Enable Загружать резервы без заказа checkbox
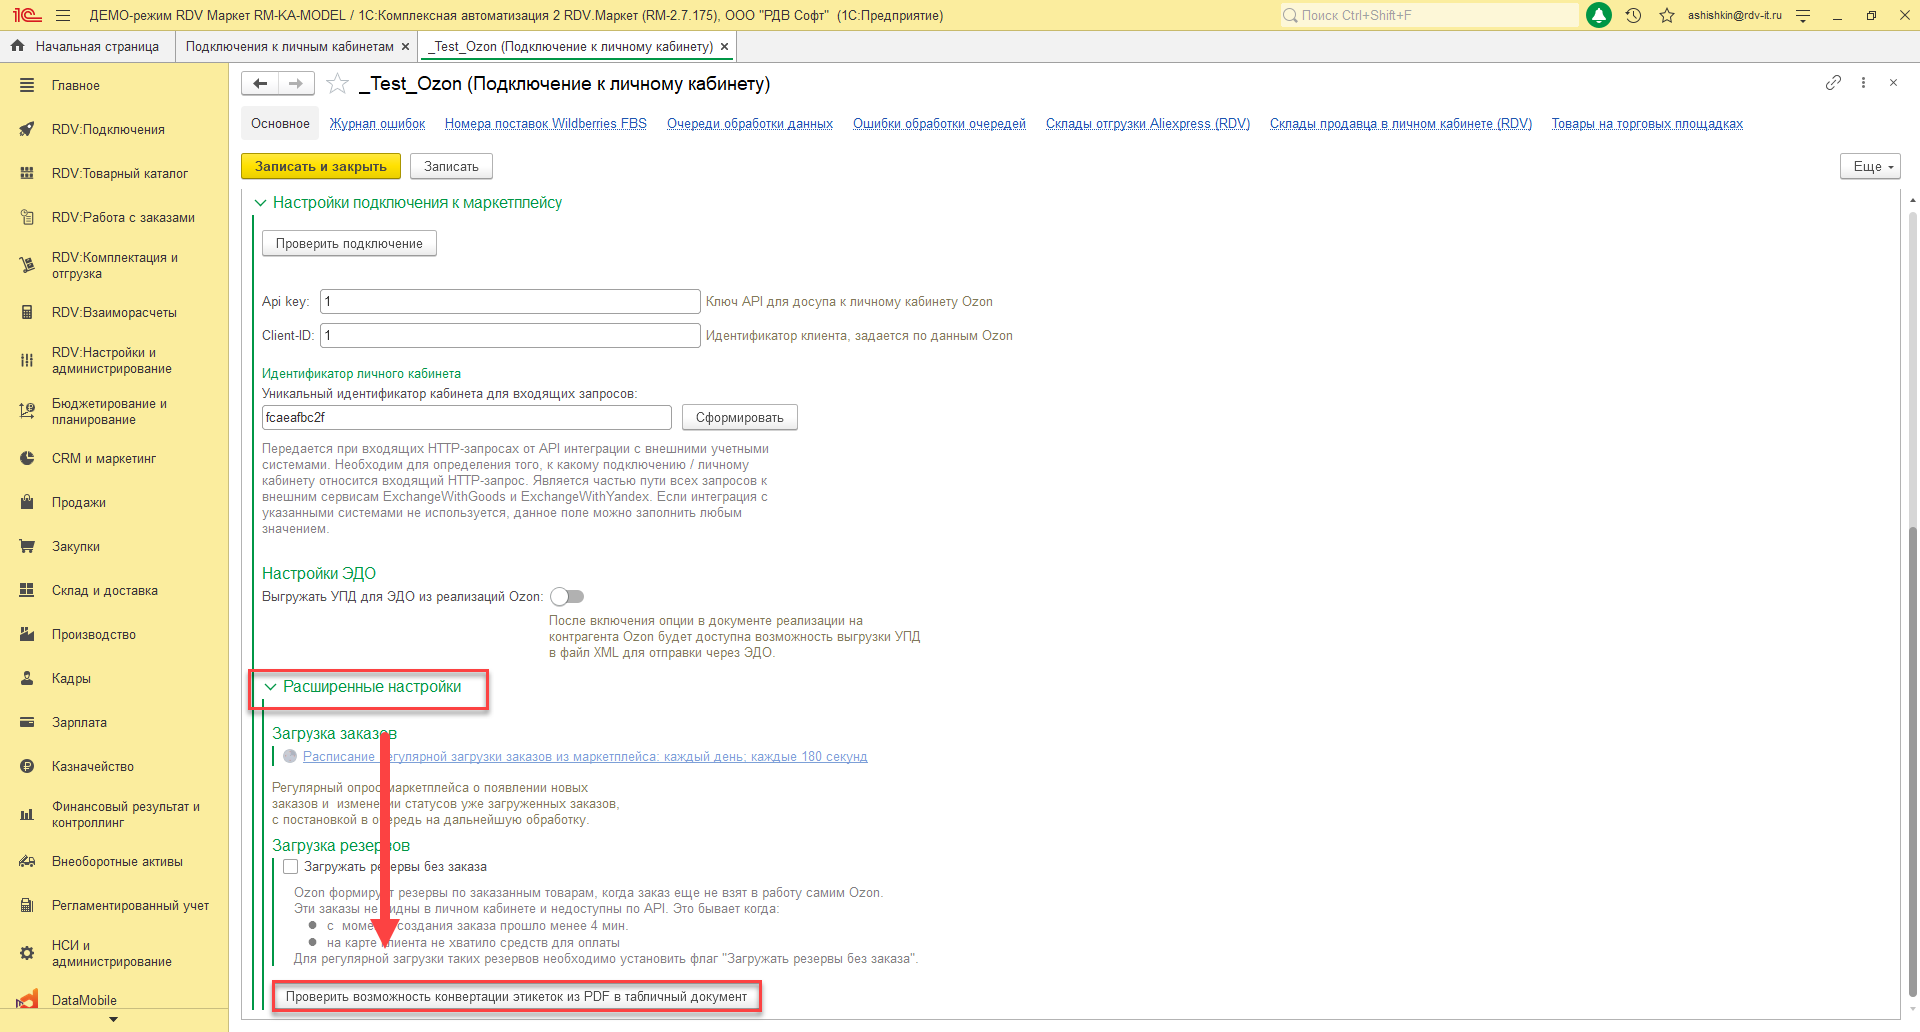The width and height of the screenshot is (1920, 1032). 291,867
